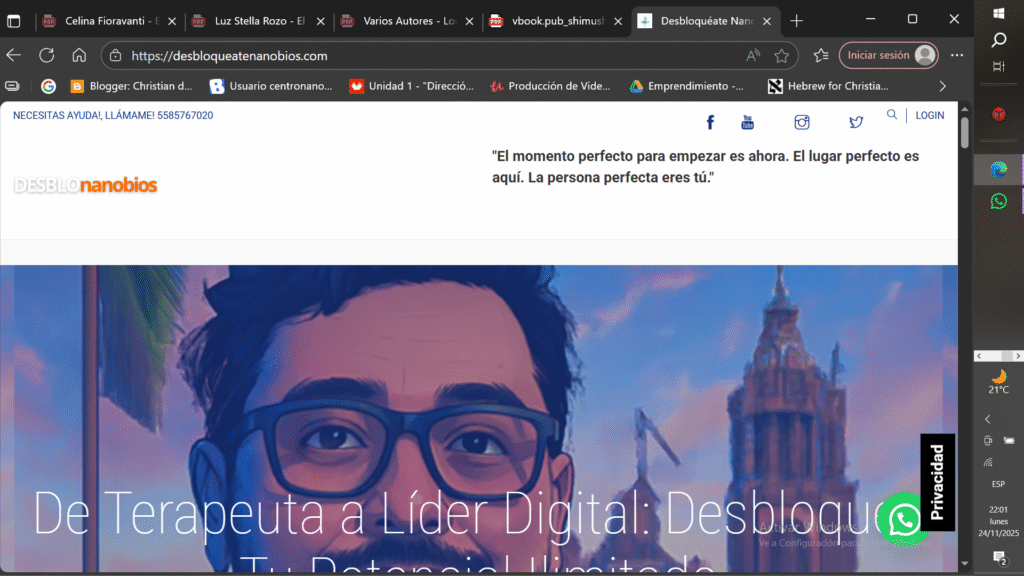Click the browser refresh button
1024x576 pixels.
[x=47, y=56]
